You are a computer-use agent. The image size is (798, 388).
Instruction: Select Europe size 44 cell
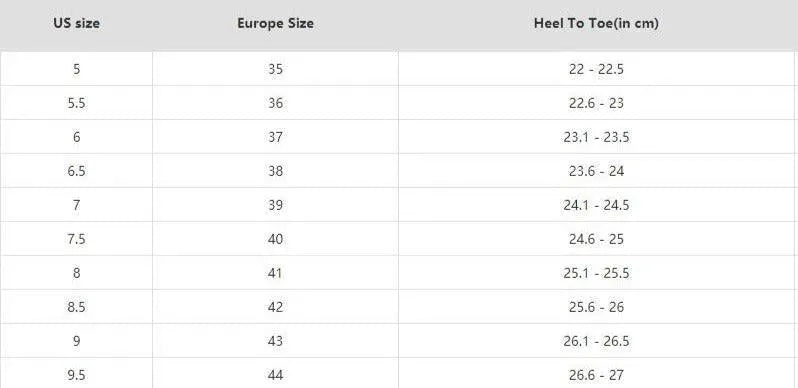tap(275, 374)
